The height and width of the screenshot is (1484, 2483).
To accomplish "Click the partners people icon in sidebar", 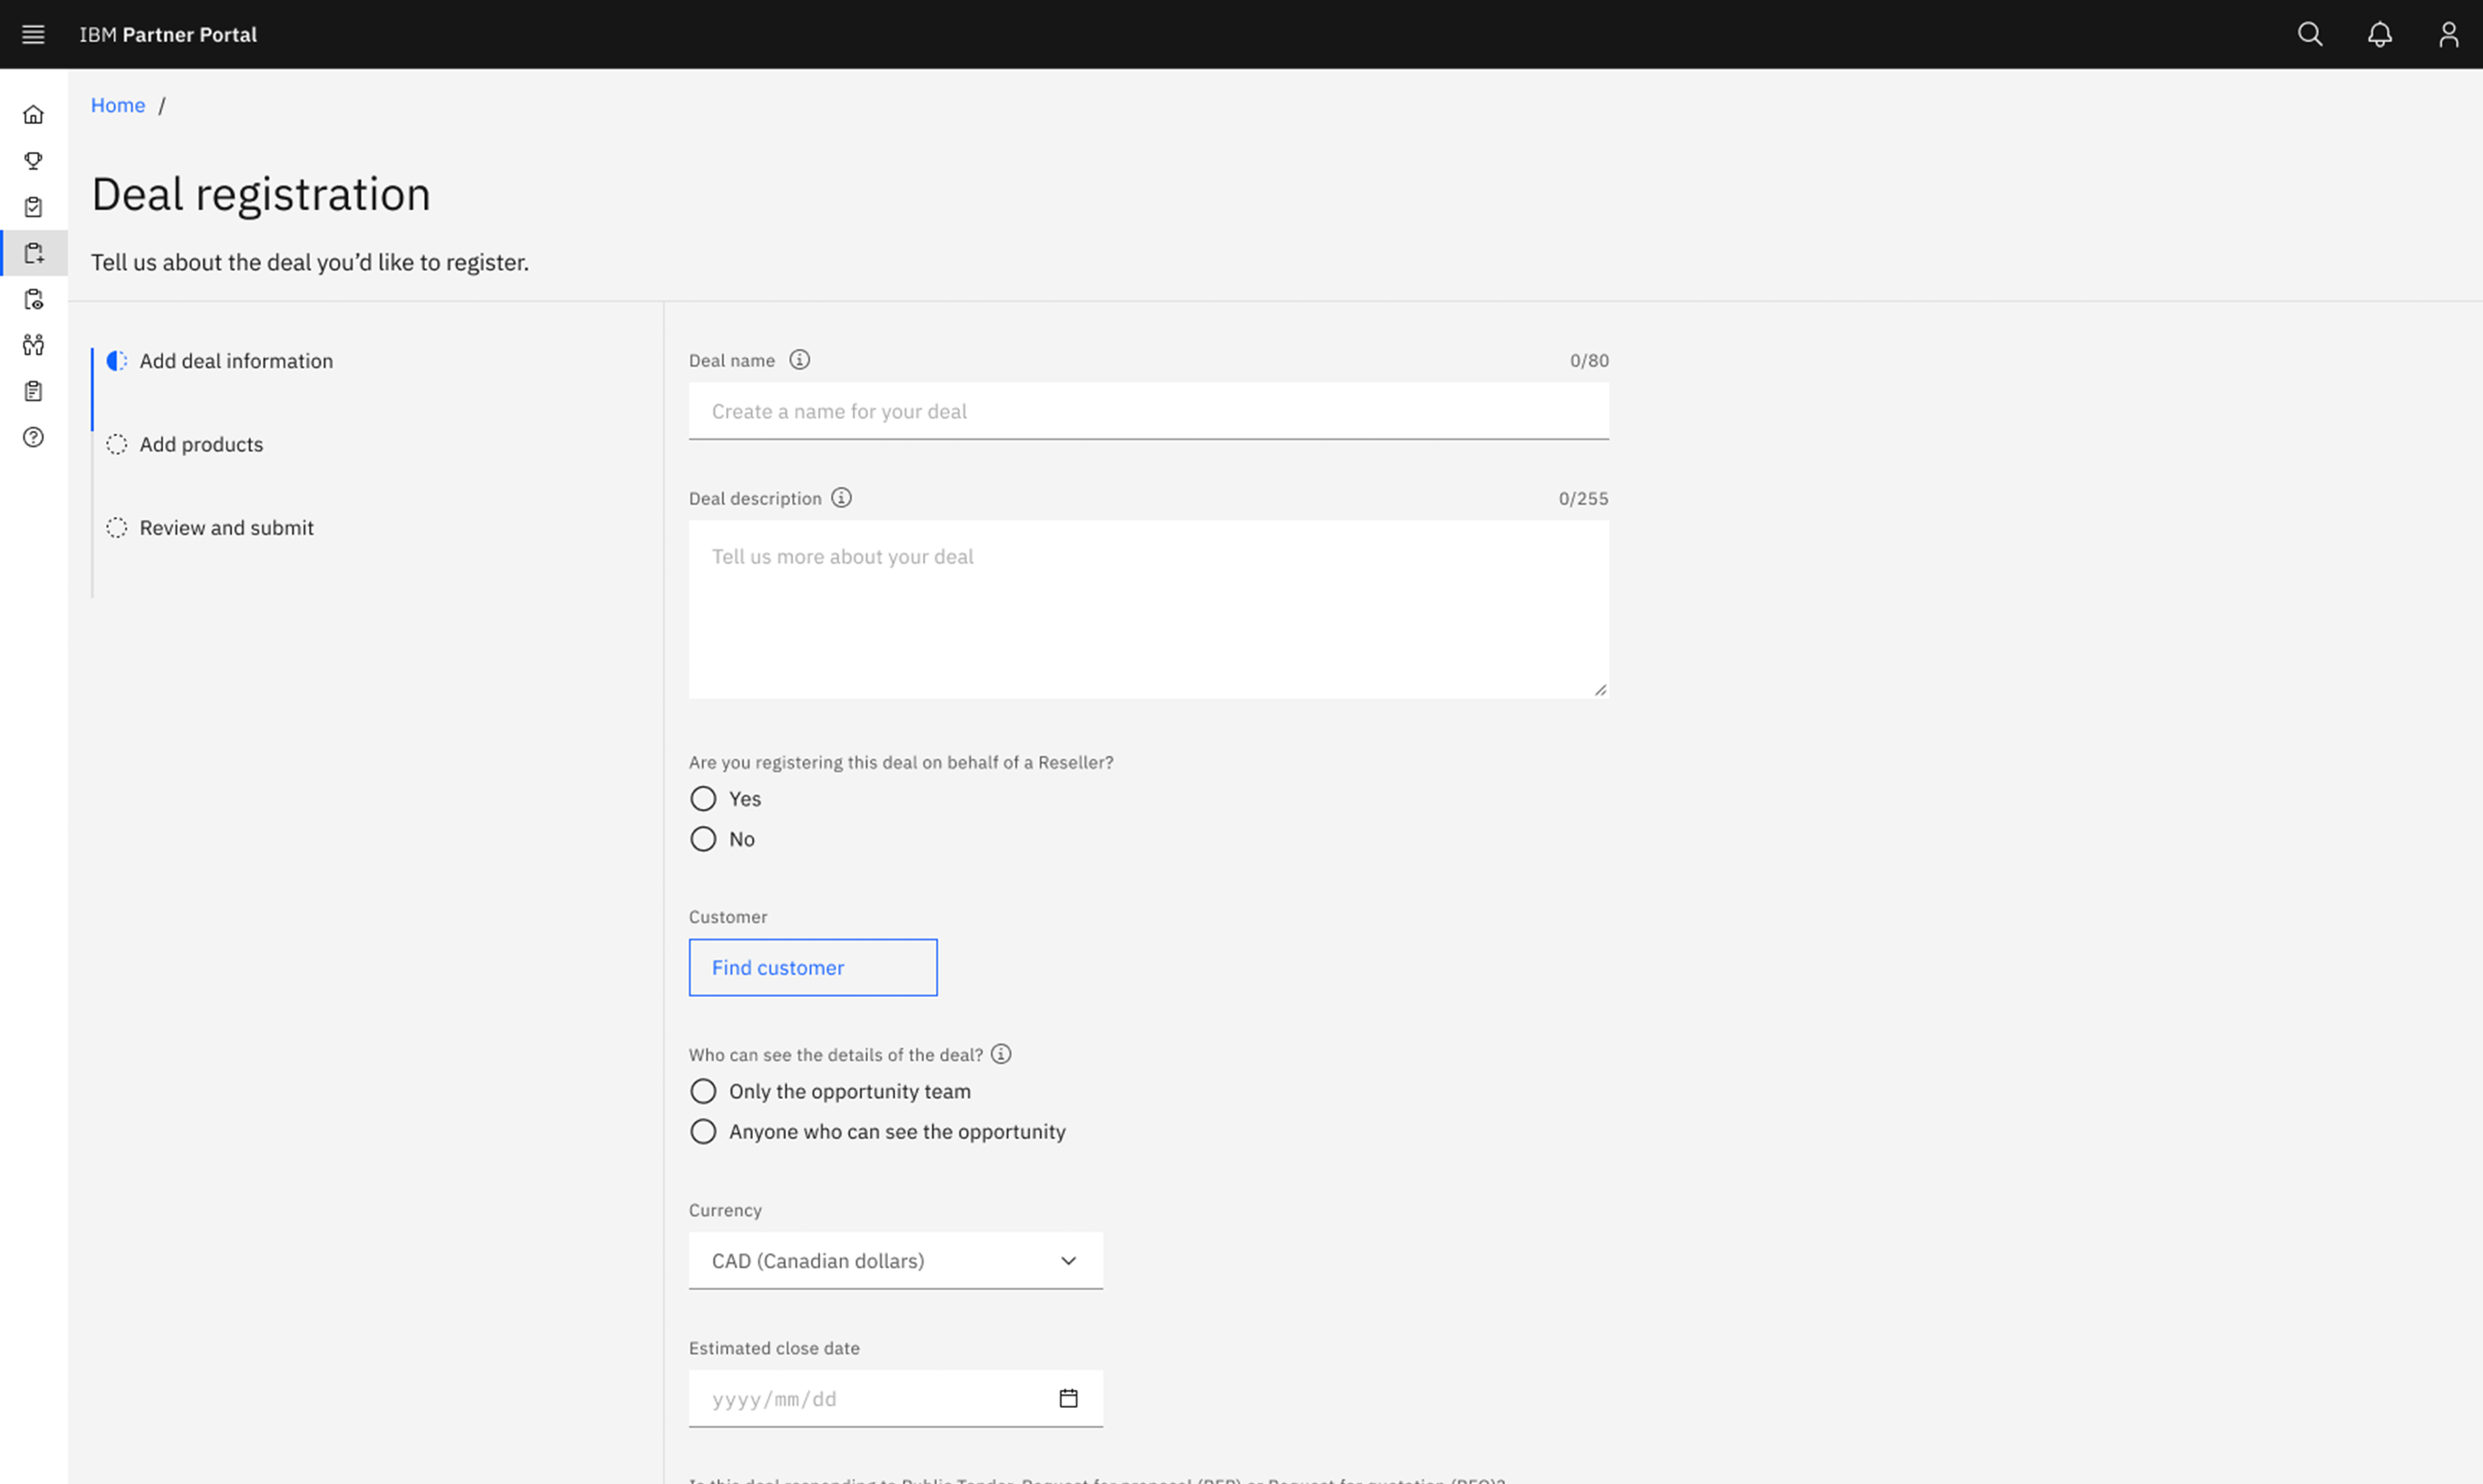I will [x=33, y=345].
